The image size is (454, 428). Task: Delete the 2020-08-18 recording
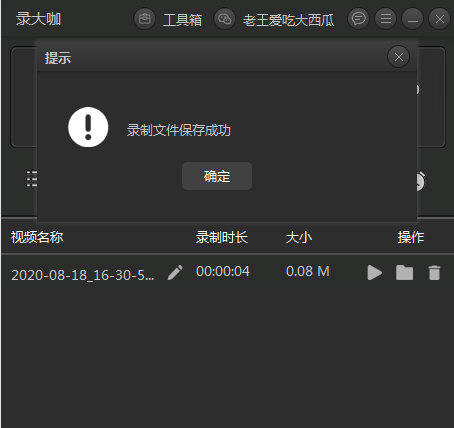pos(434,273)
